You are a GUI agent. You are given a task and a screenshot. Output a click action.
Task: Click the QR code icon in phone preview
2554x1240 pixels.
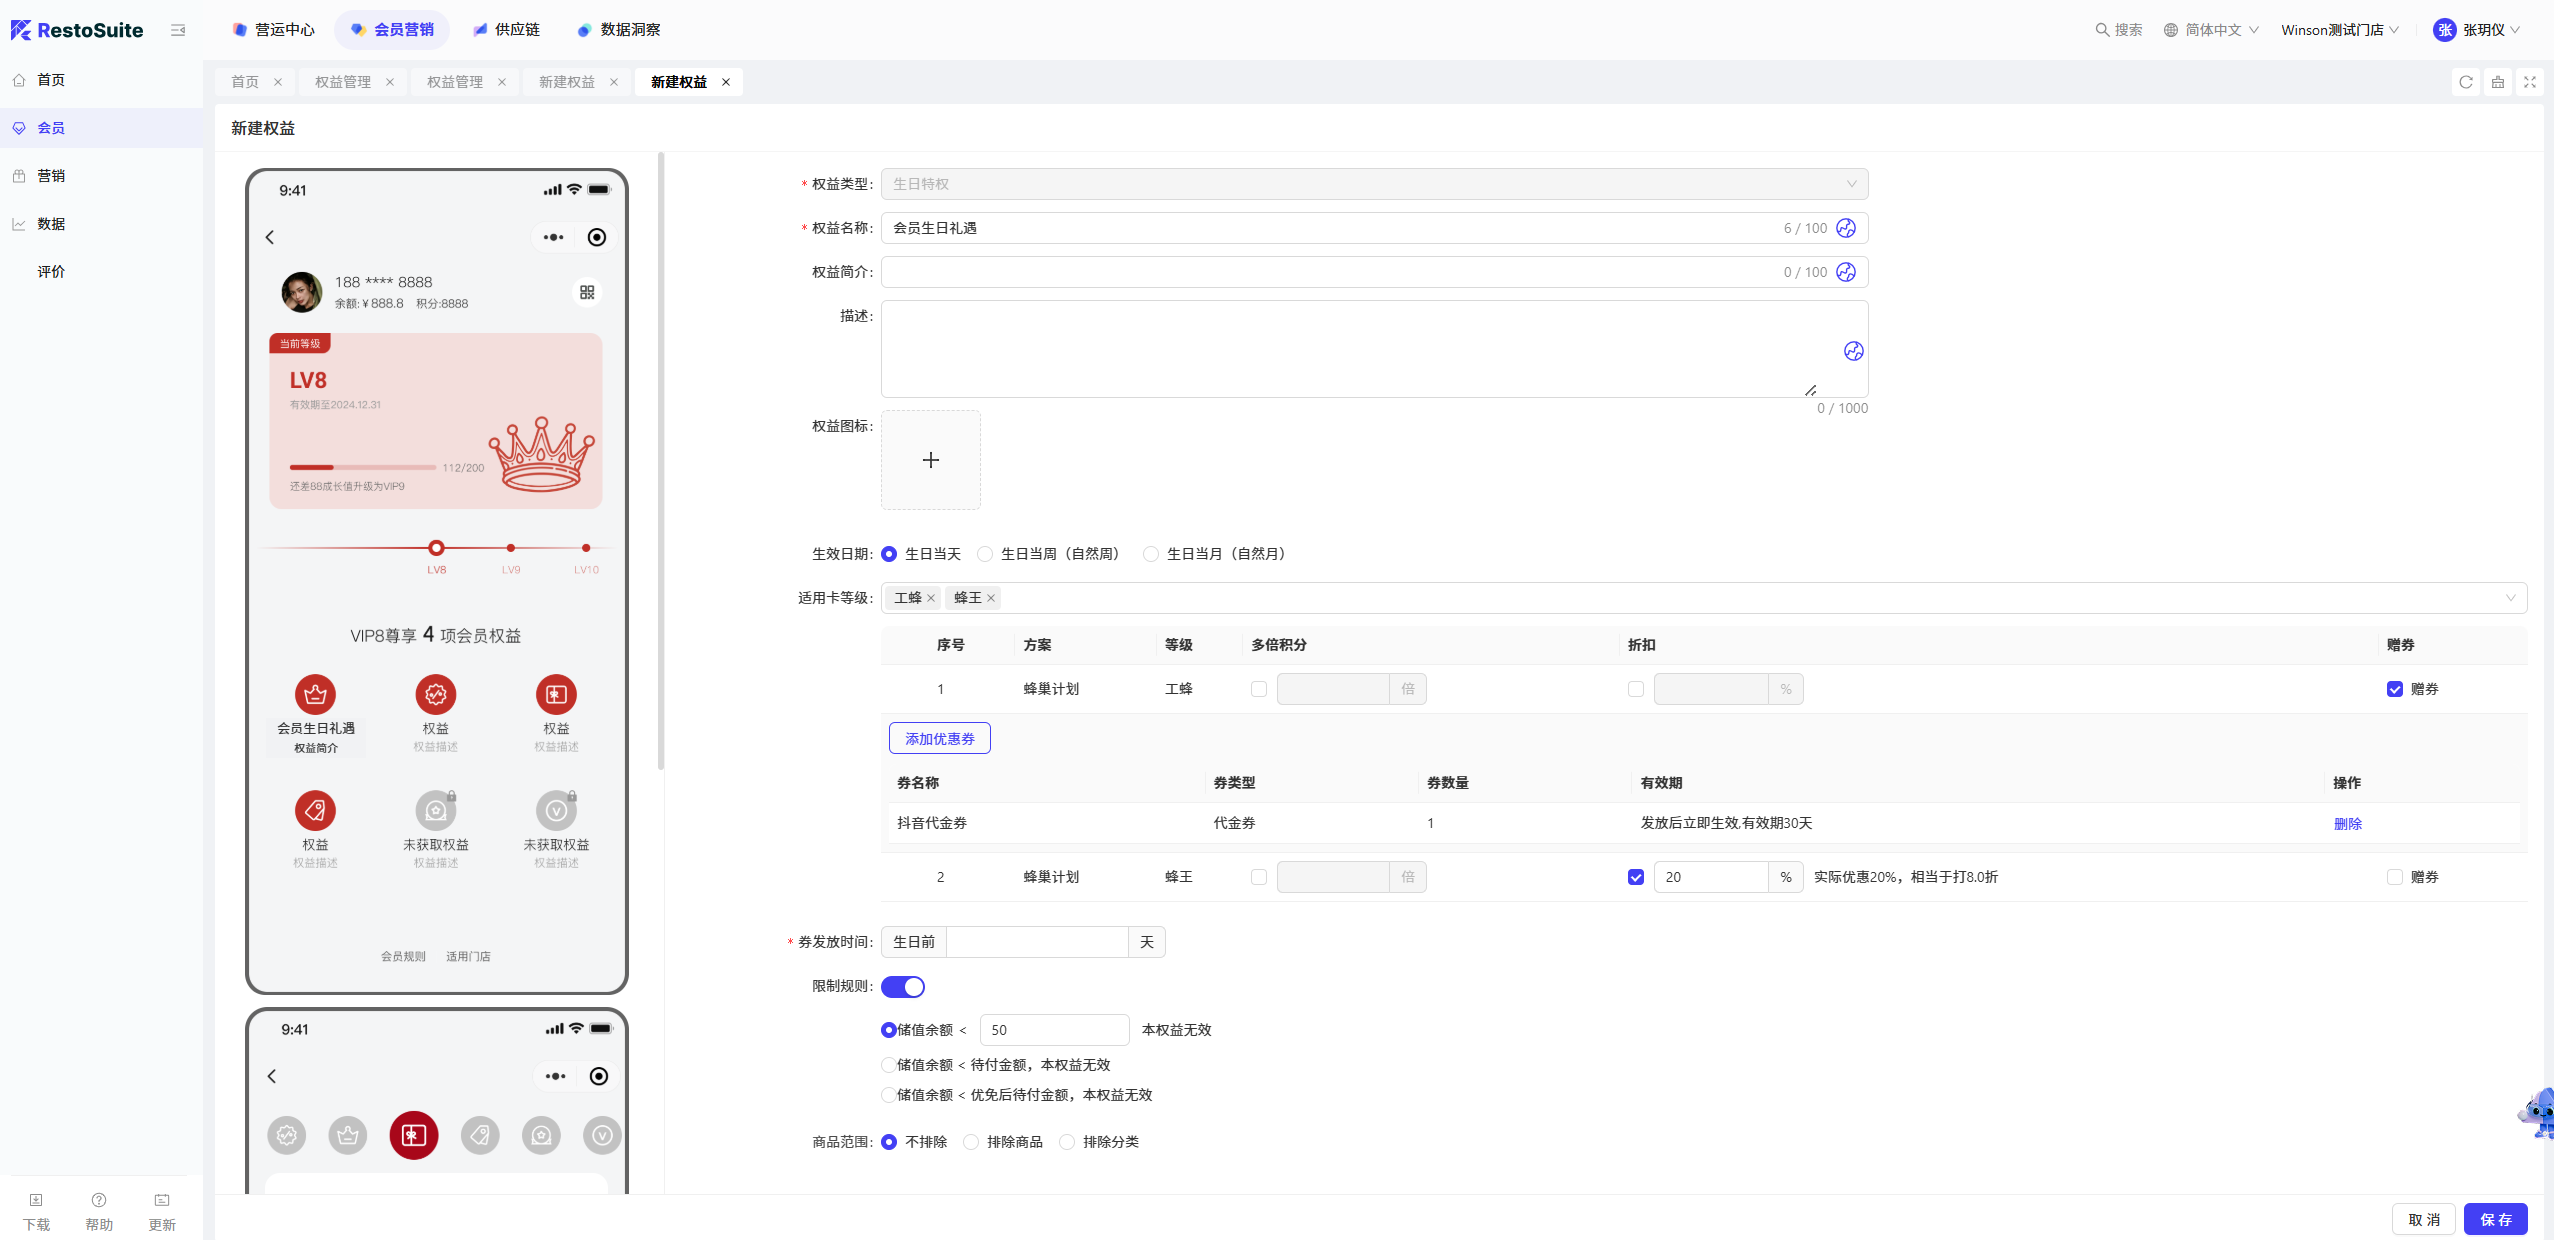click(x=587, y=292)
